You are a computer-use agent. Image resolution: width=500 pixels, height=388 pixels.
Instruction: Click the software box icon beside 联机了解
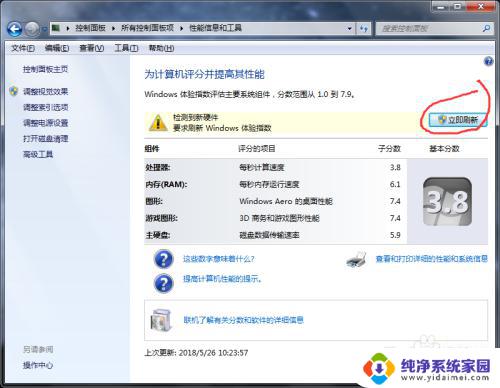[x=161, y=320]
